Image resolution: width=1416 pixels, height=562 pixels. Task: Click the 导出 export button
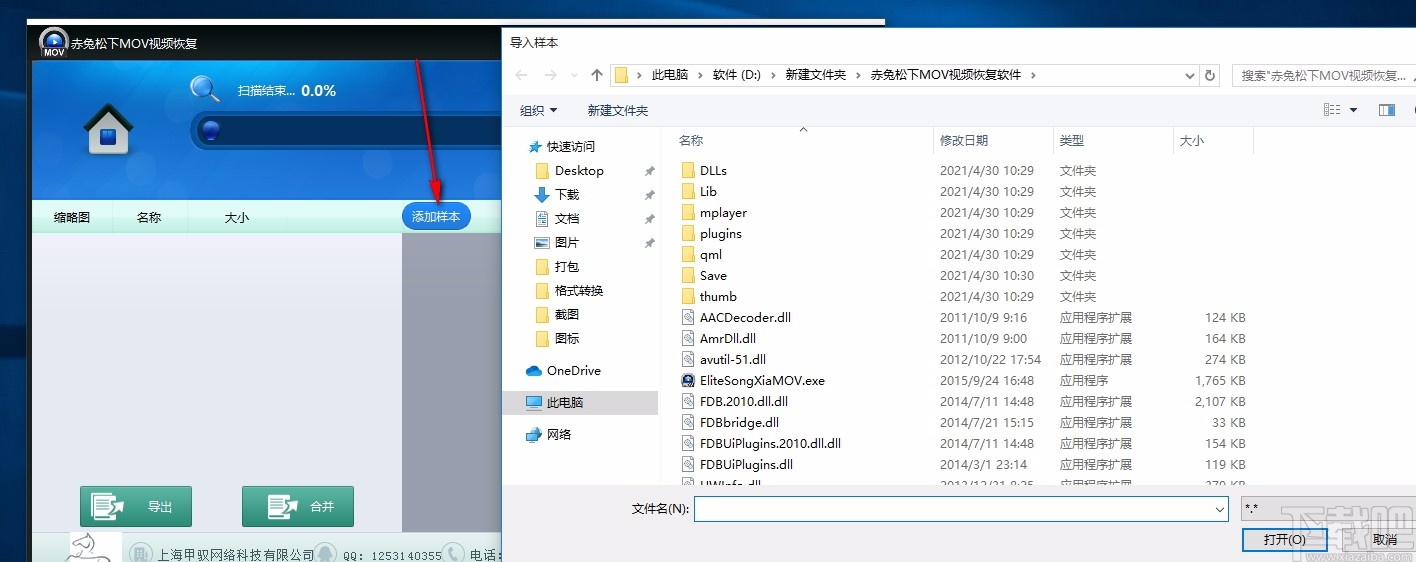136,506
